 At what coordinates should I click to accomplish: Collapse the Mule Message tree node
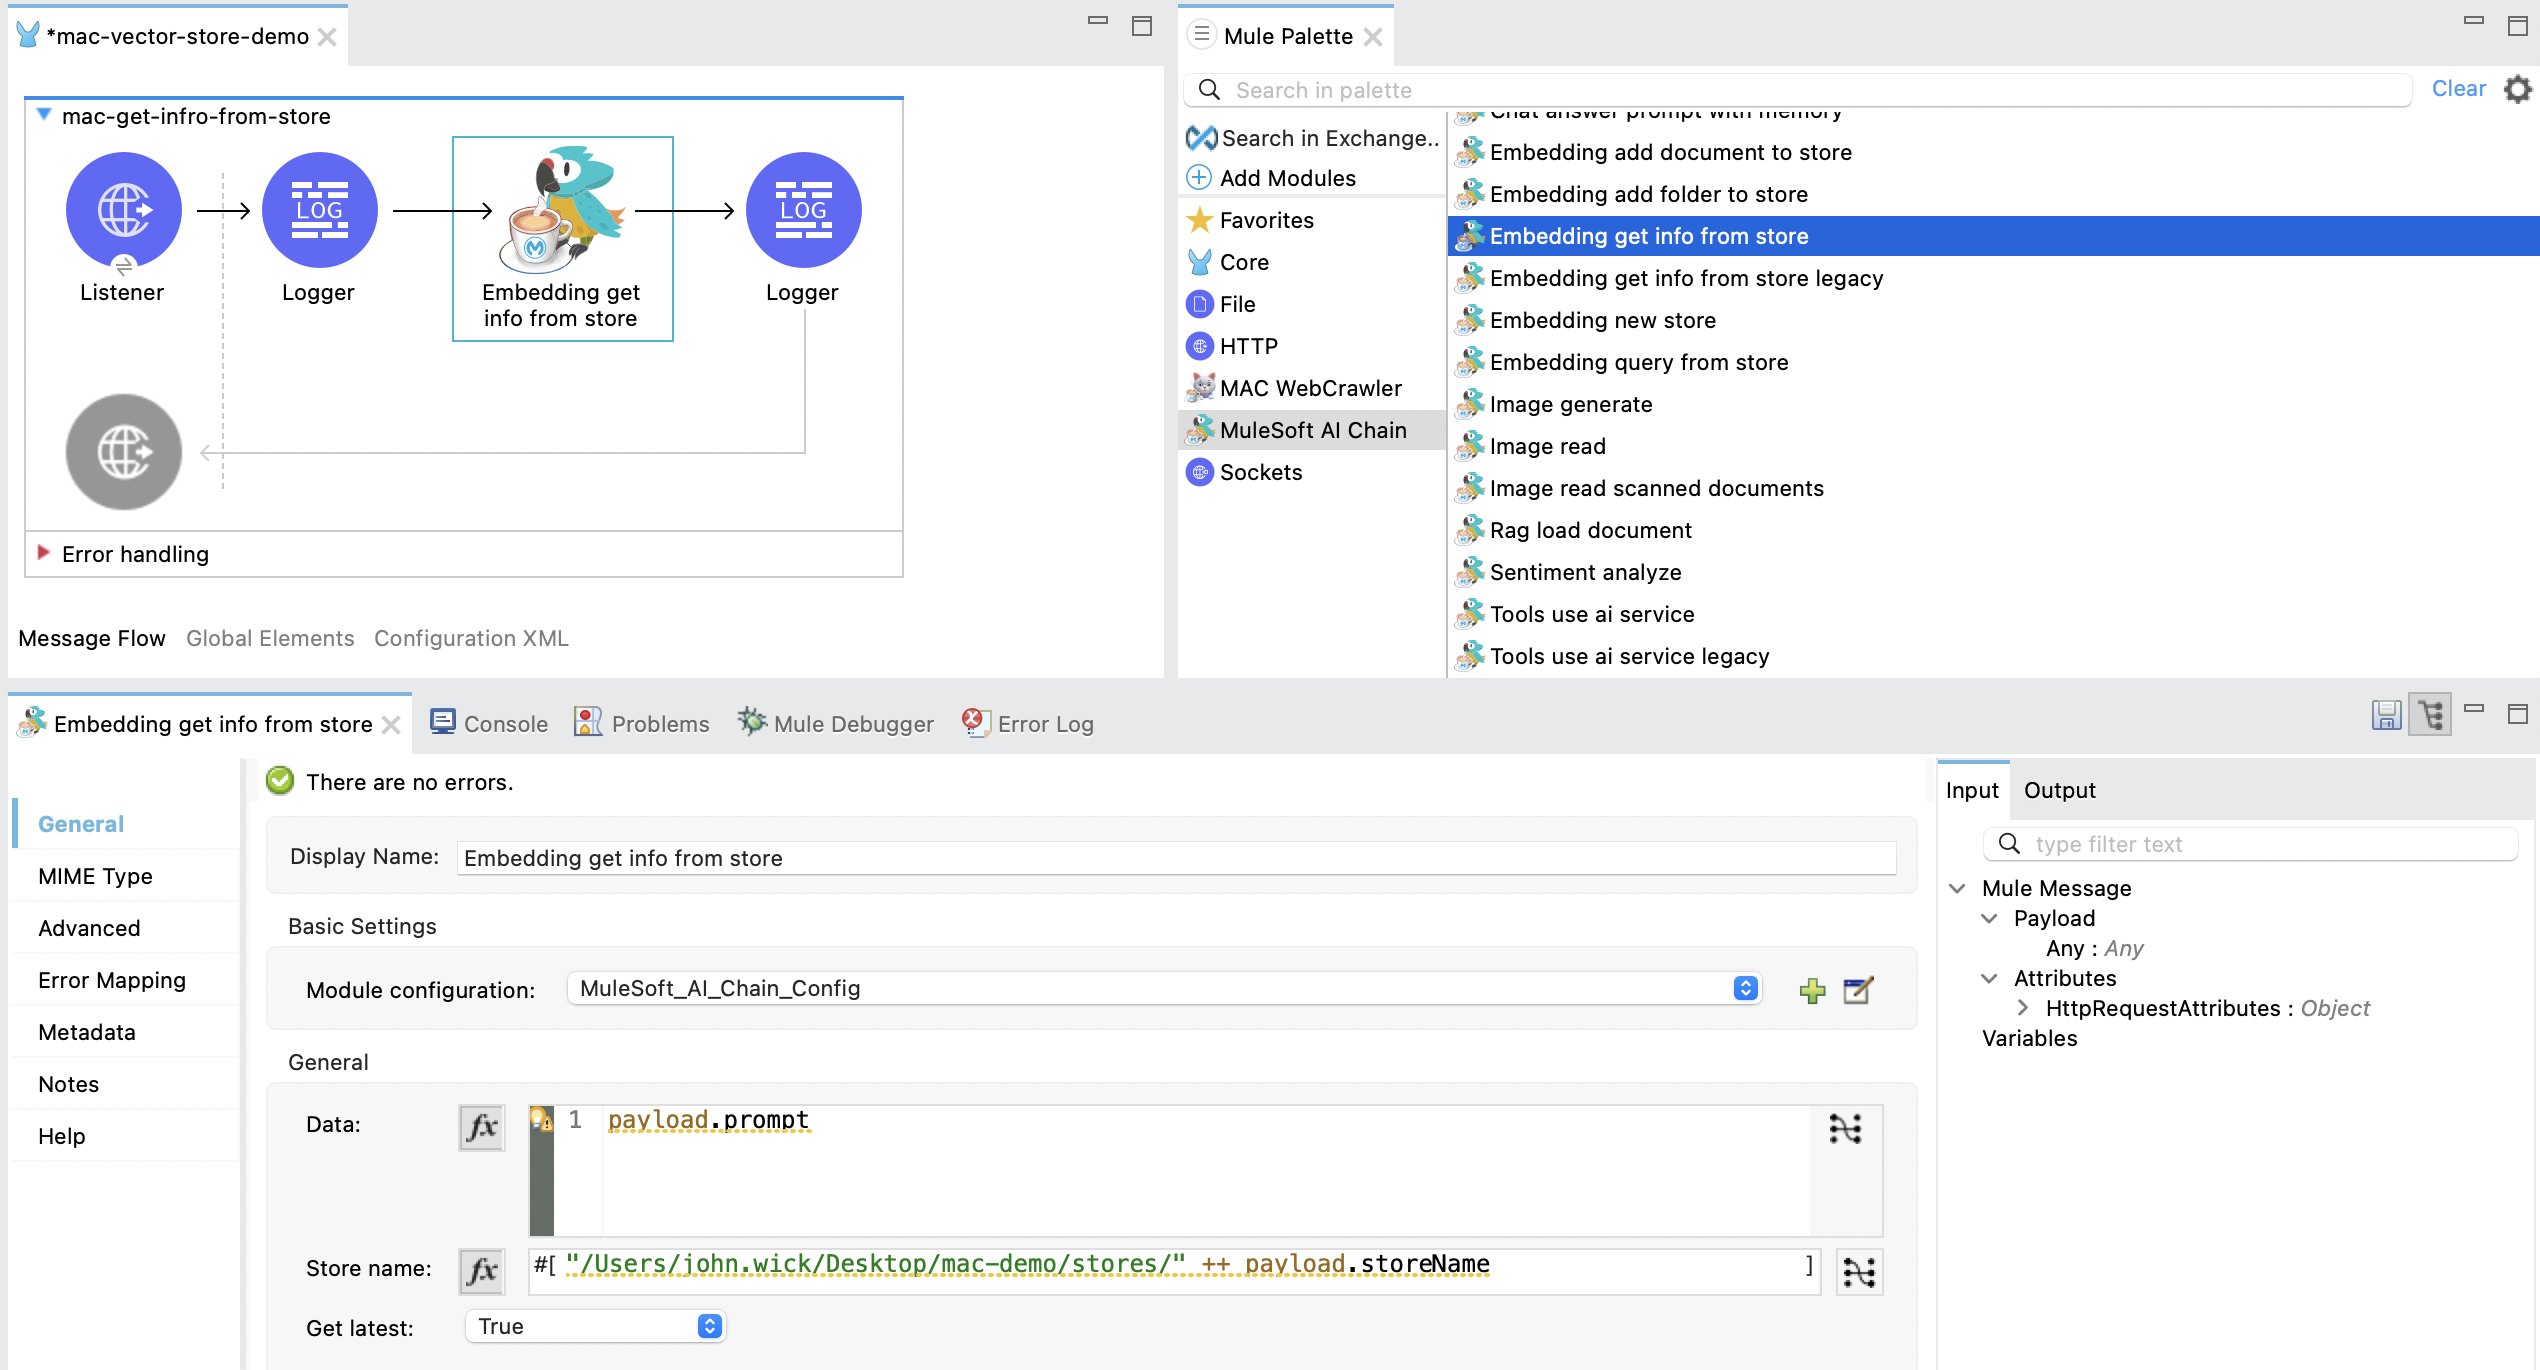1957,888
